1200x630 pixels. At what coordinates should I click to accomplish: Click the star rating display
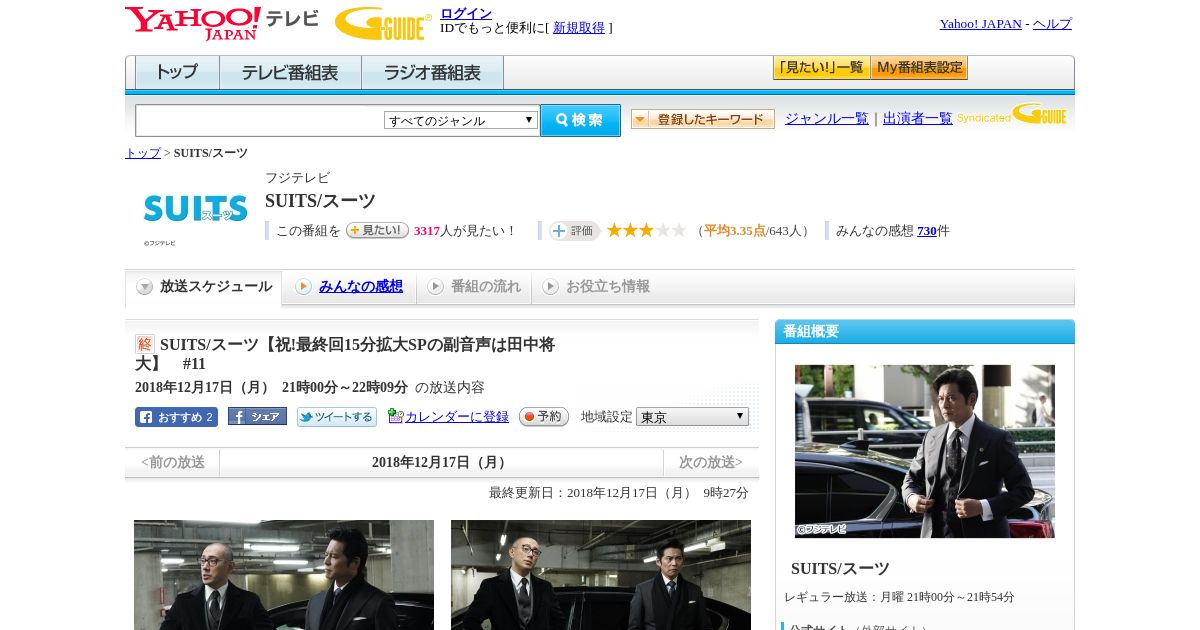[646, 230]
